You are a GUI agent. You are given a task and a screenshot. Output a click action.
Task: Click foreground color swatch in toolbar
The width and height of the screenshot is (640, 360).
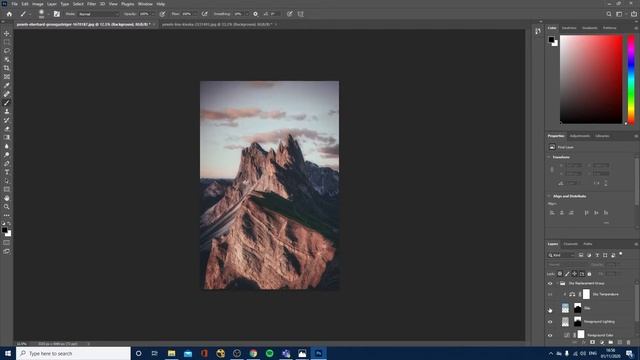pos(4,230)
